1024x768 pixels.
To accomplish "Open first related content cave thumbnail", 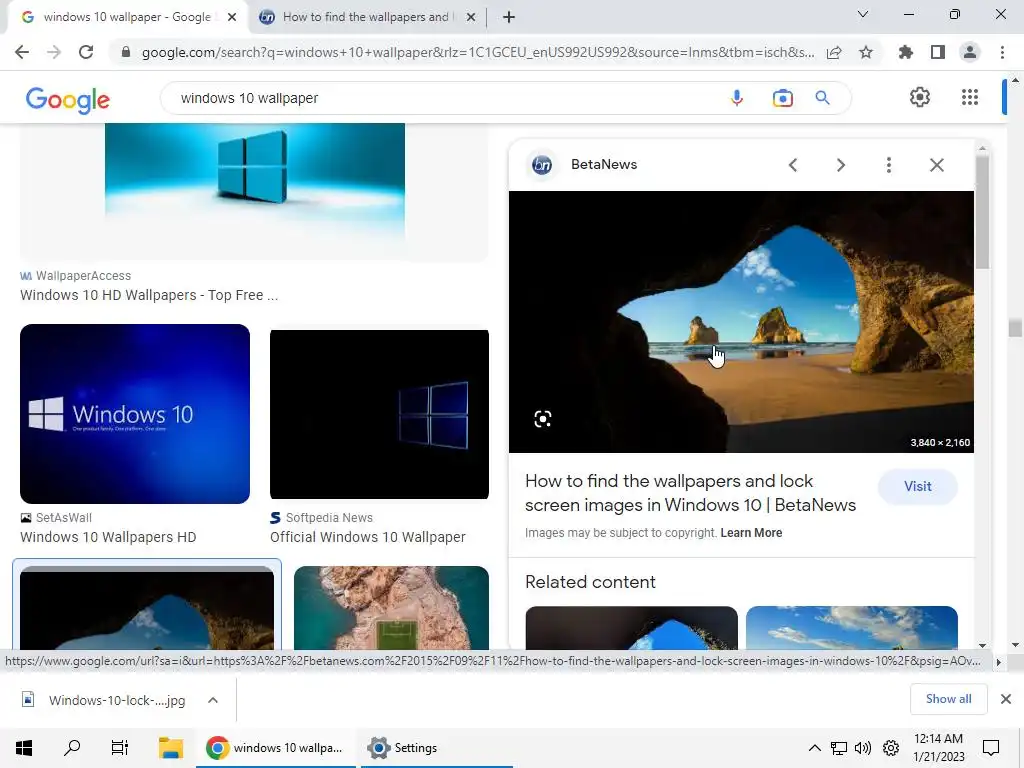I will tap(632, 628).
